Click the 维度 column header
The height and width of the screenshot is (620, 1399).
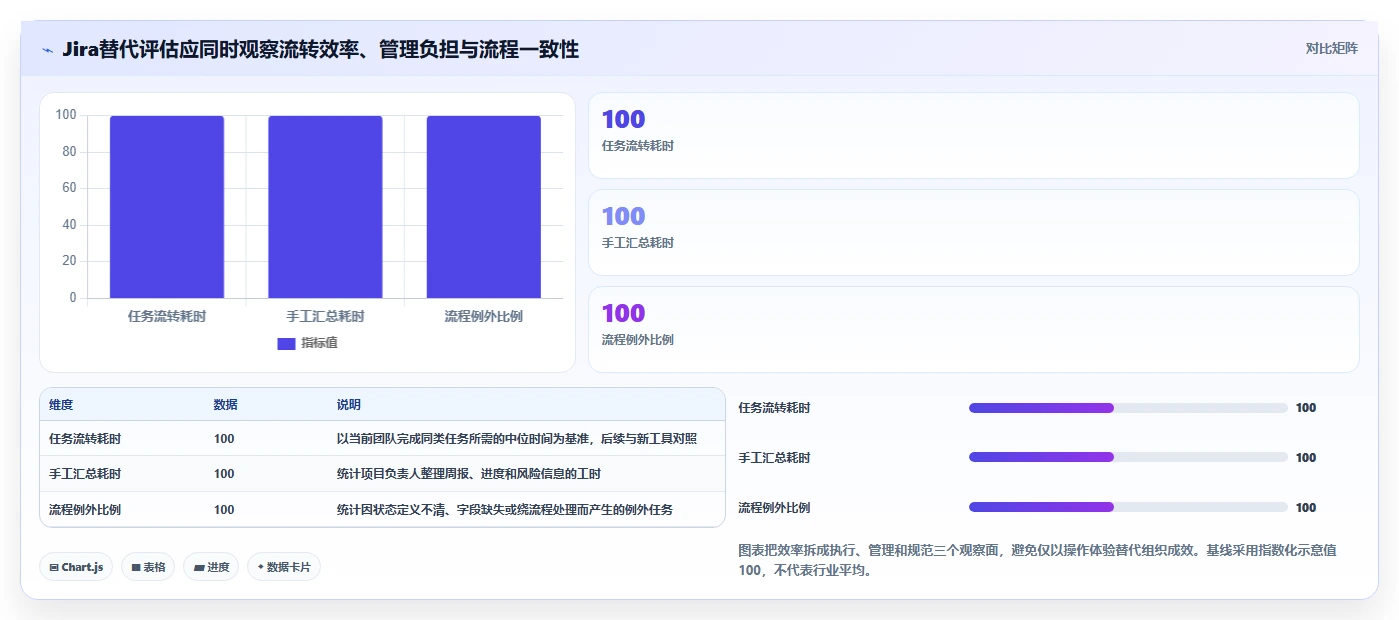click(61, 405)
